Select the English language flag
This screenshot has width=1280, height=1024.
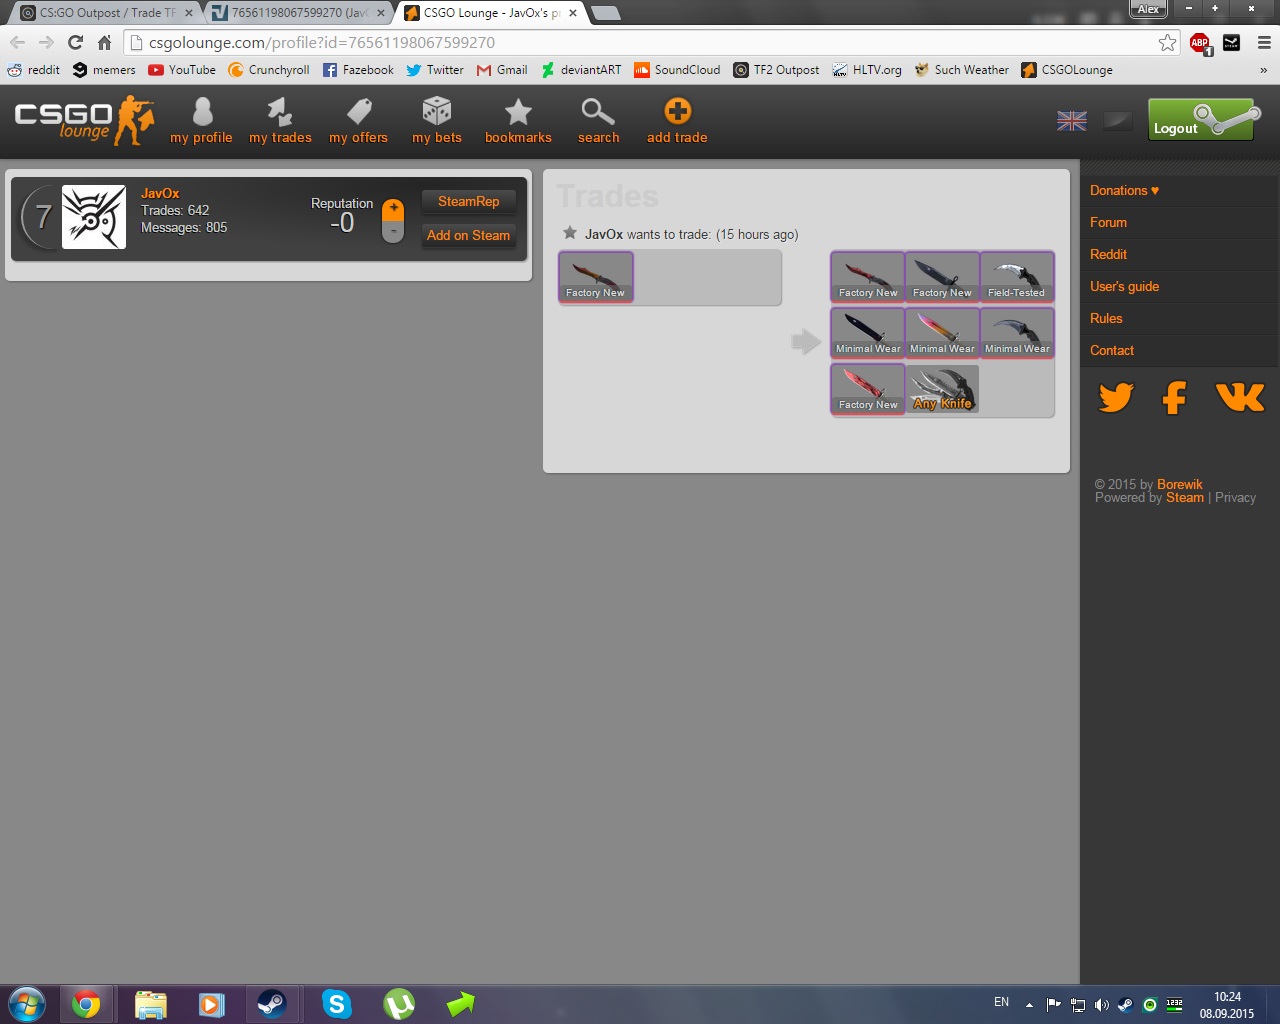point(1071,121)
